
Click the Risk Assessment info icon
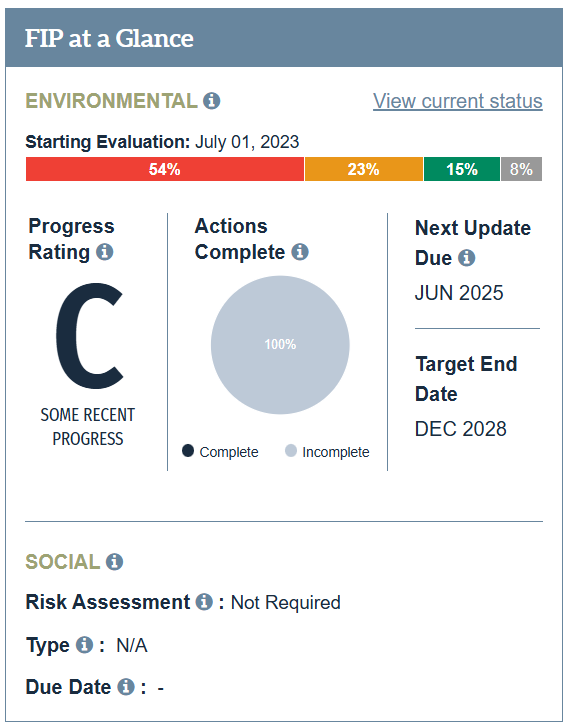[204, 602]
